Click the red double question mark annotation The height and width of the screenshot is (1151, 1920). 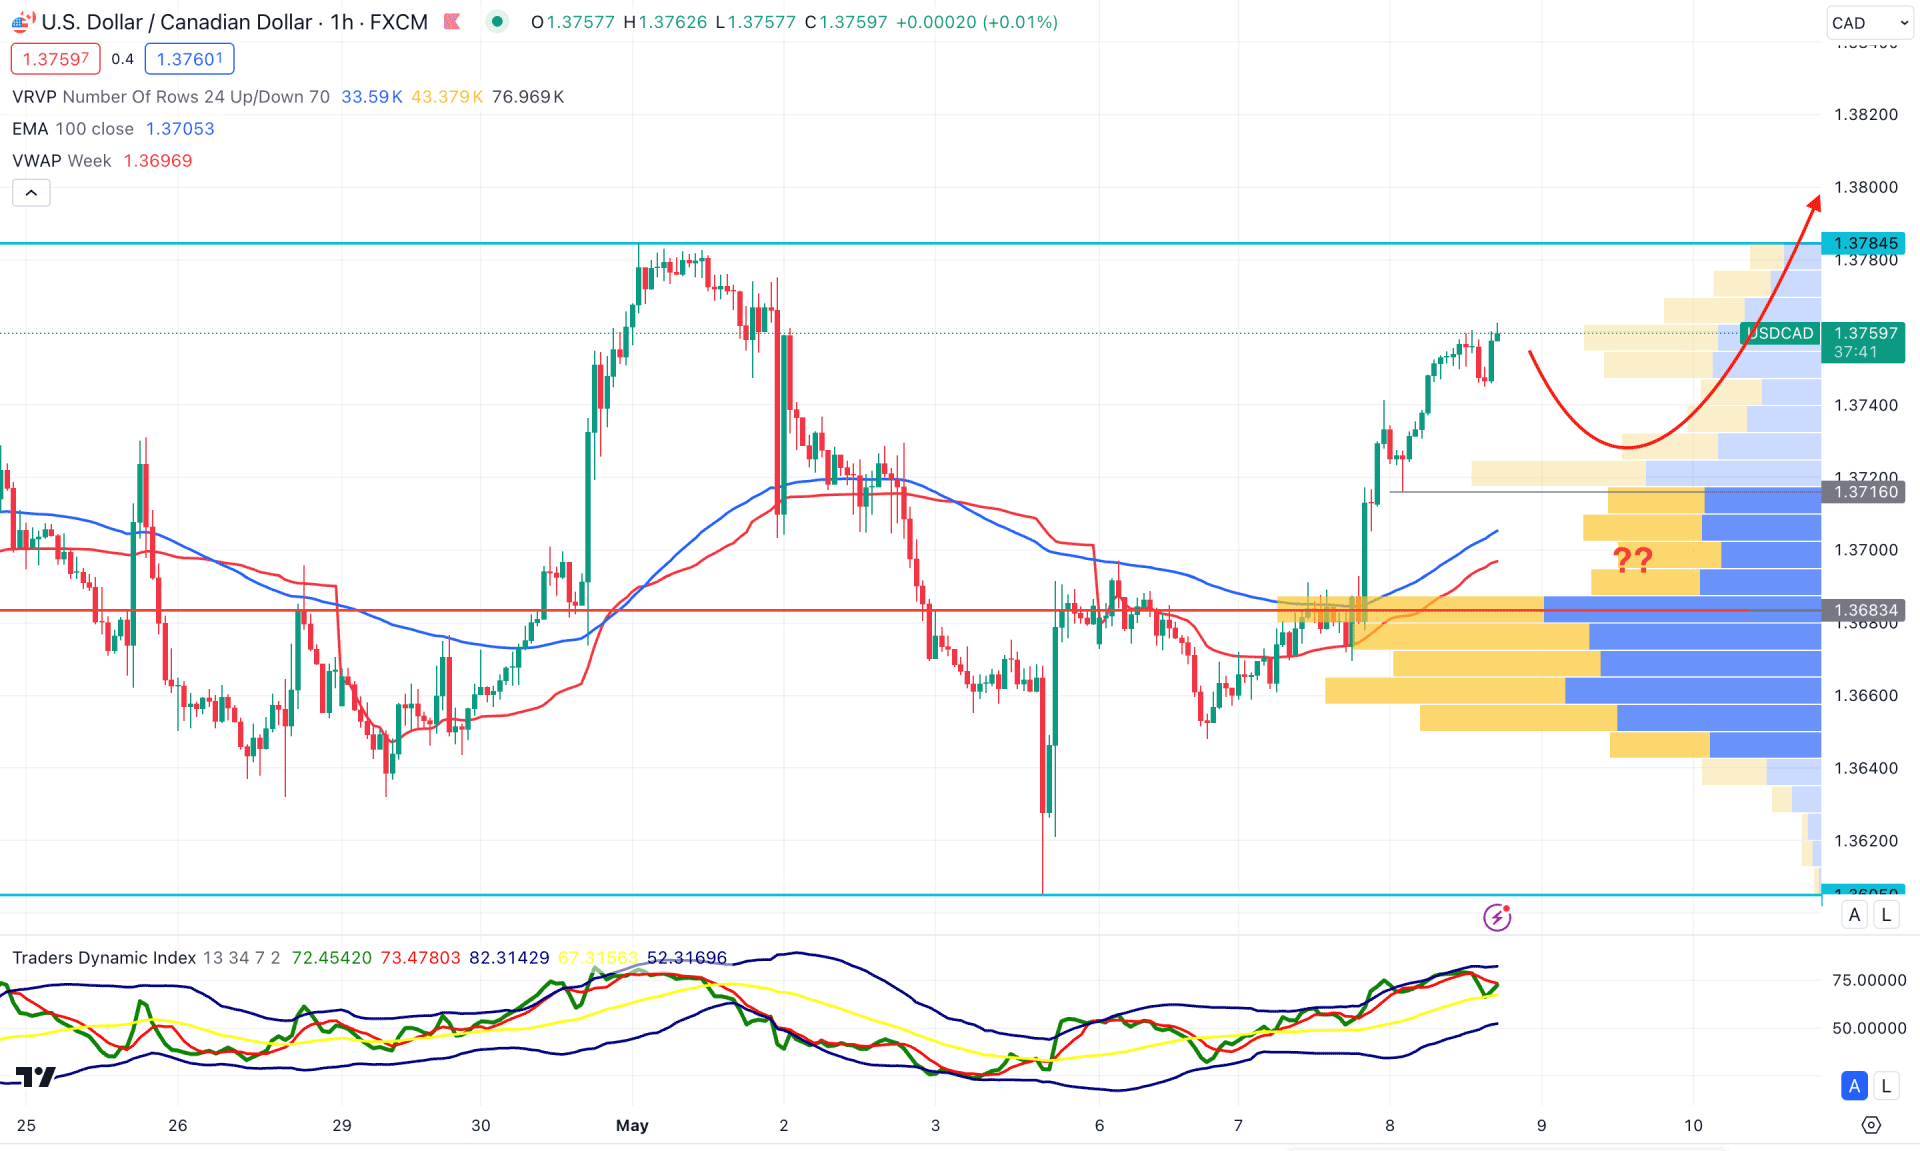(1633, 559)
